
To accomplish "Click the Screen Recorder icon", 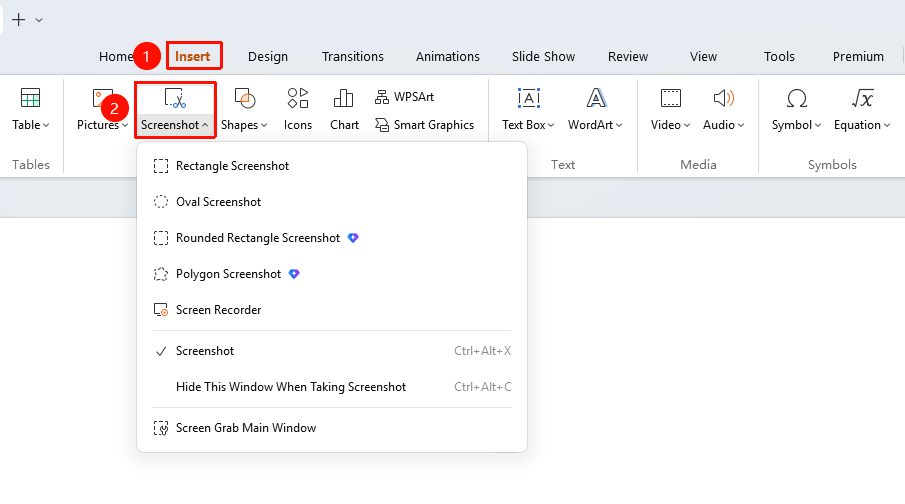I will (x=161, y=310).
